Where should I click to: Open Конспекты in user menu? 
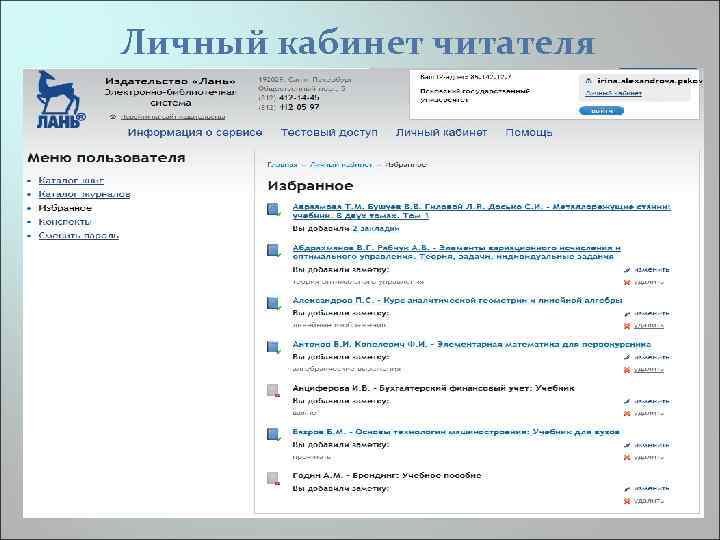(x=65, y=222)
